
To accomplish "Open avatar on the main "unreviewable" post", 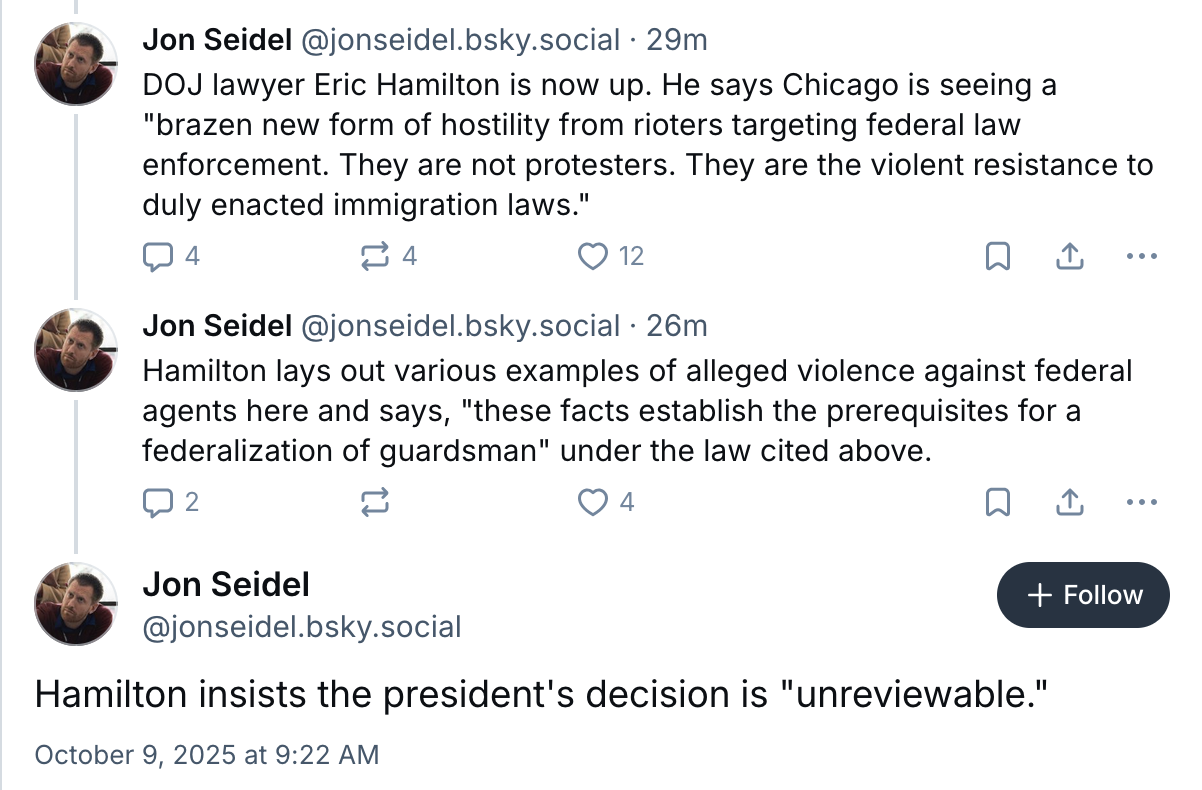I will point(76,603).
